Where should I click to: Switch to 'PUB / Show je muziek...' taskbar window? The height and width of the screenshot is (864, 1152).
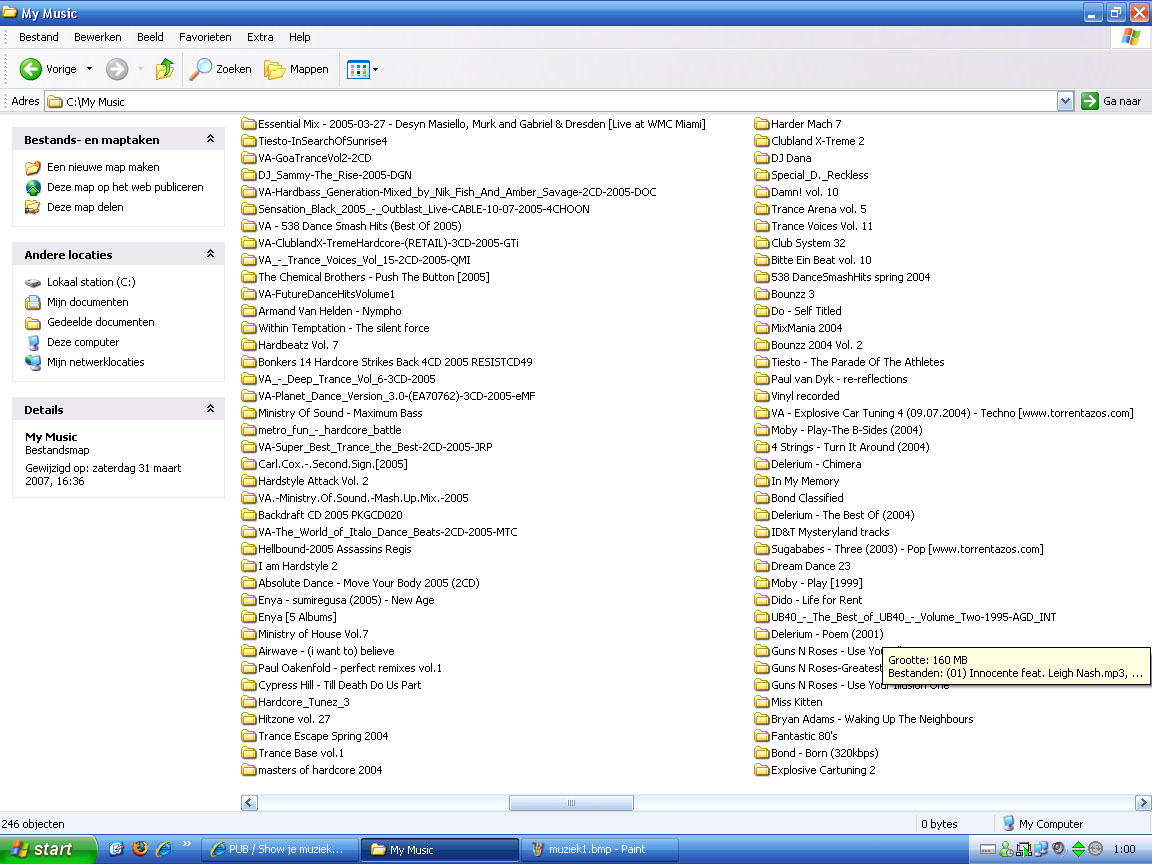click(x=278, y=849)
